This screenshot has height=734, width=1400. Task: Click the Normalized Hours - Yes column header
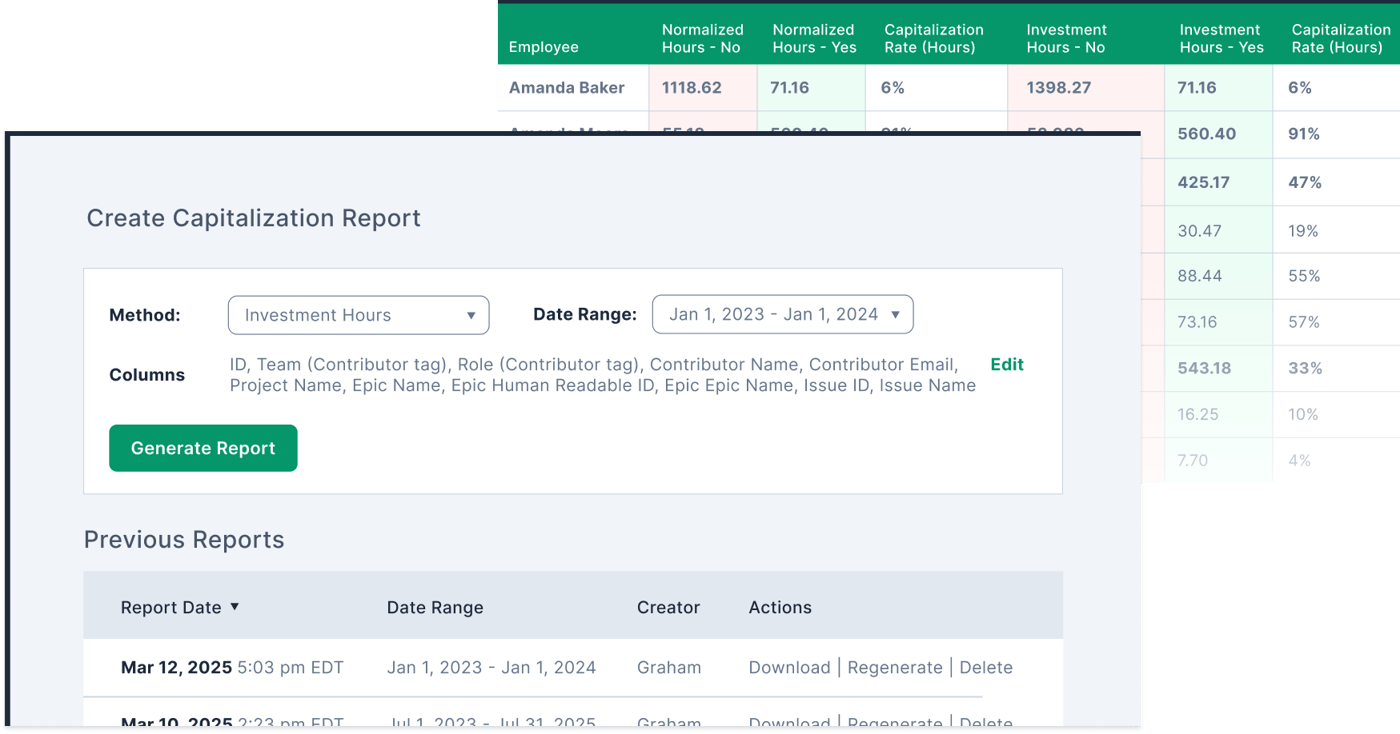click(x=814, y=38)
